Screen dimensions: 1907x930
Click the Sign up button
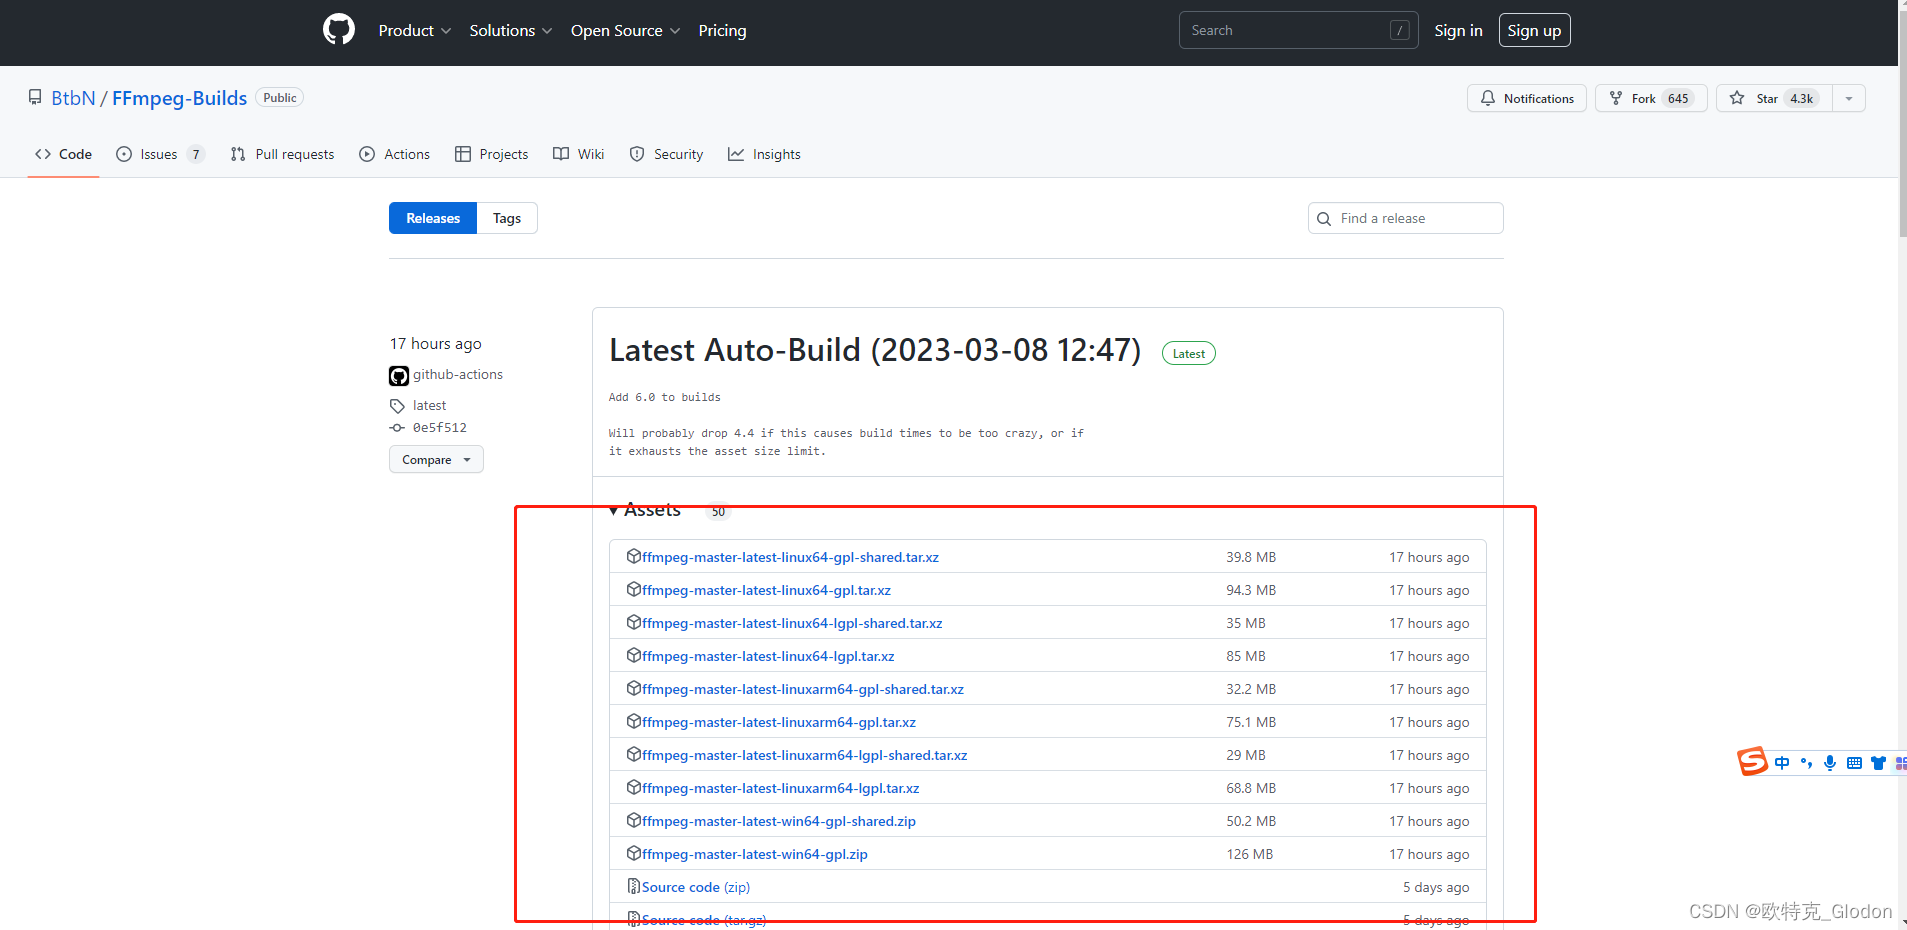tap(1534, 30)
